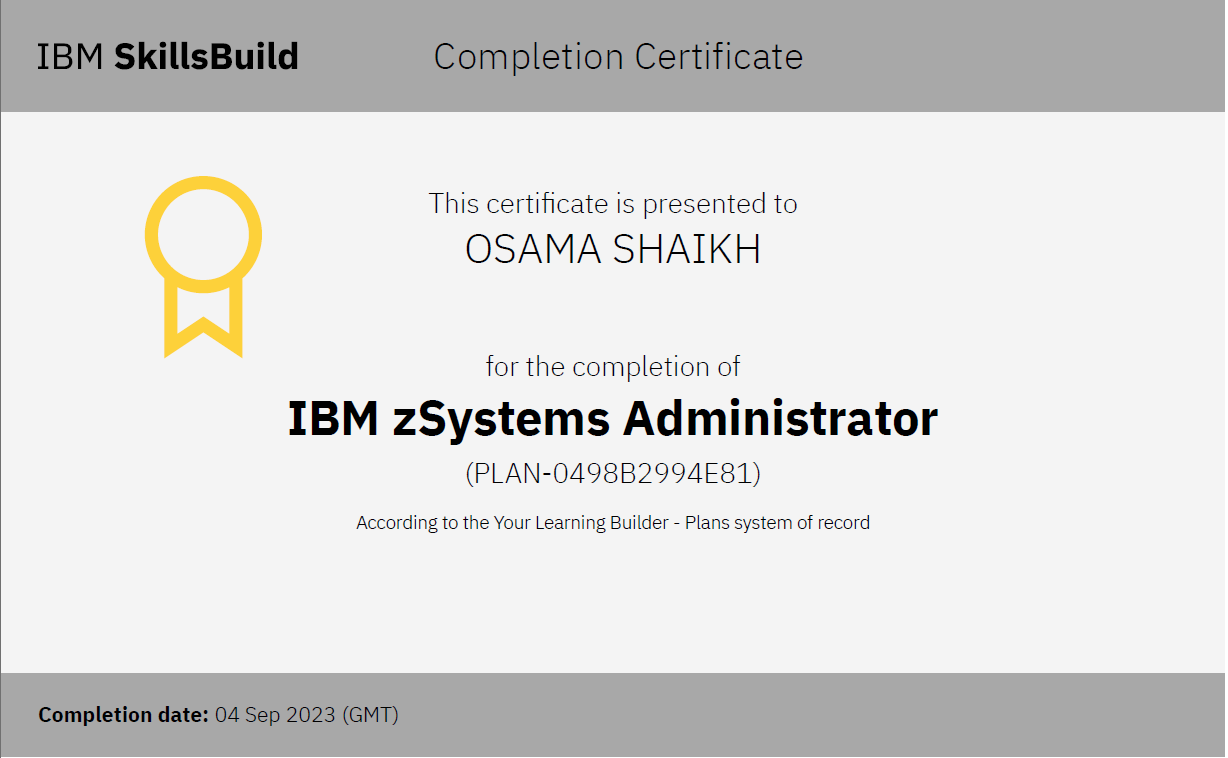This screenshot has width=1228, height=758.
Task: Click the phrase 'for the completion of'
Action: pos(613,366)
